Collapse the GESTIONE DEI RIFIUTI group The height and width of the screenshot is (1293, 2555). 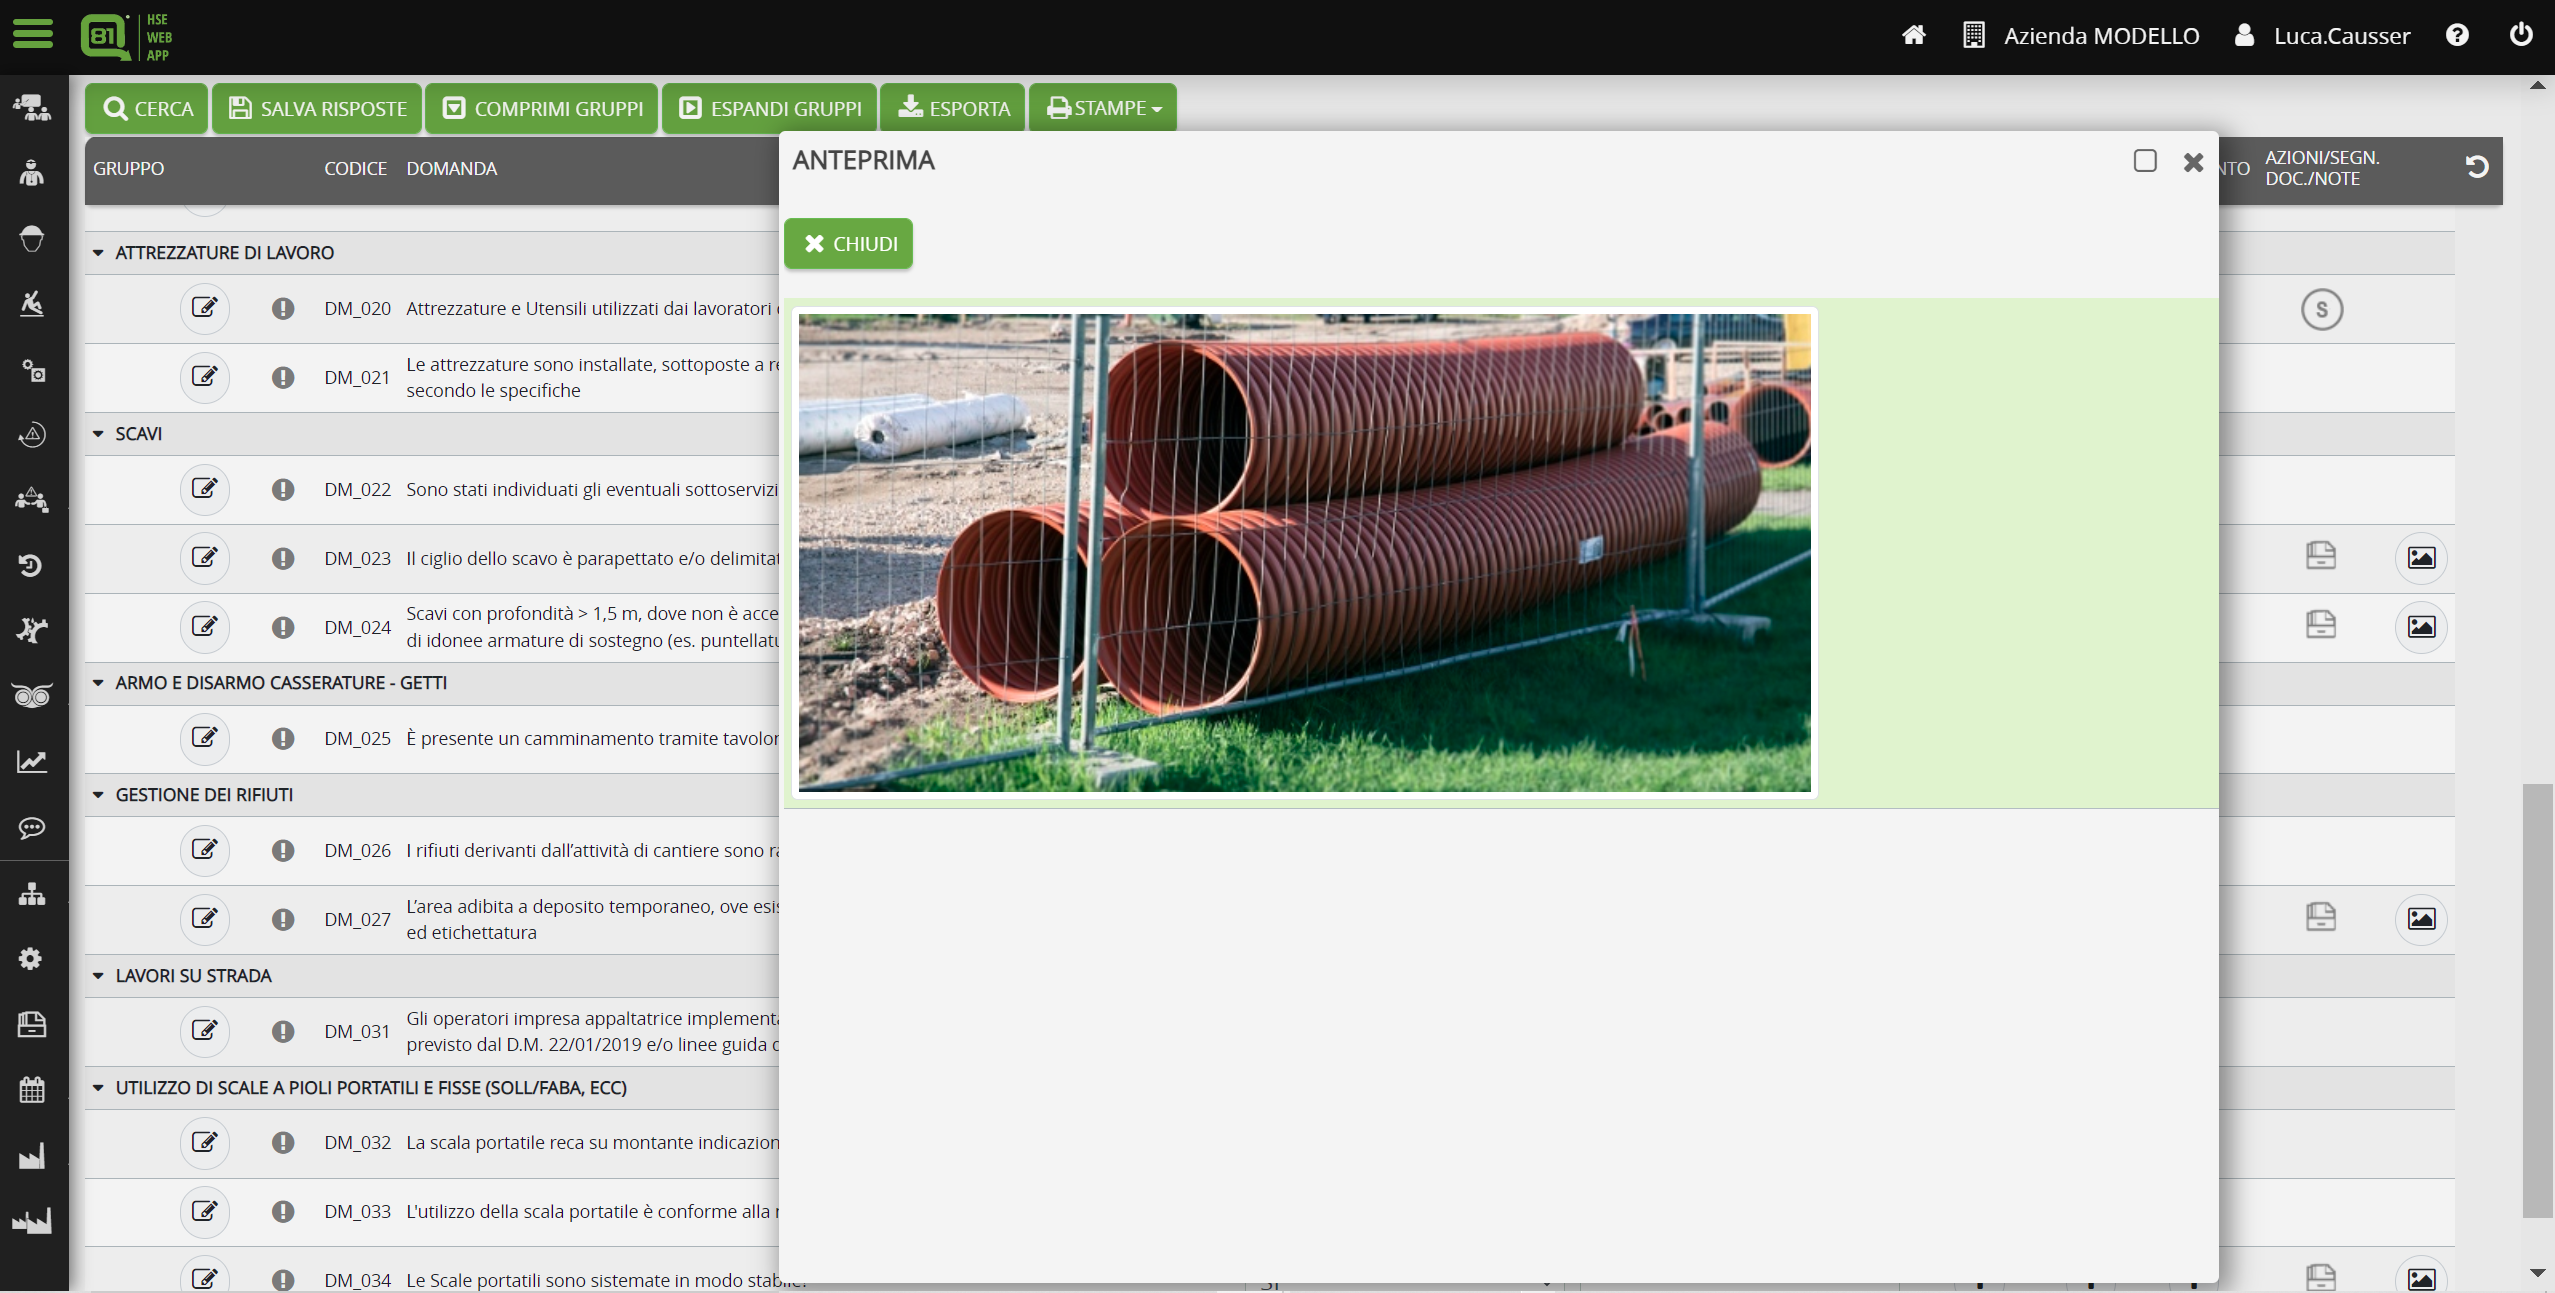click(x=97, y=794)
